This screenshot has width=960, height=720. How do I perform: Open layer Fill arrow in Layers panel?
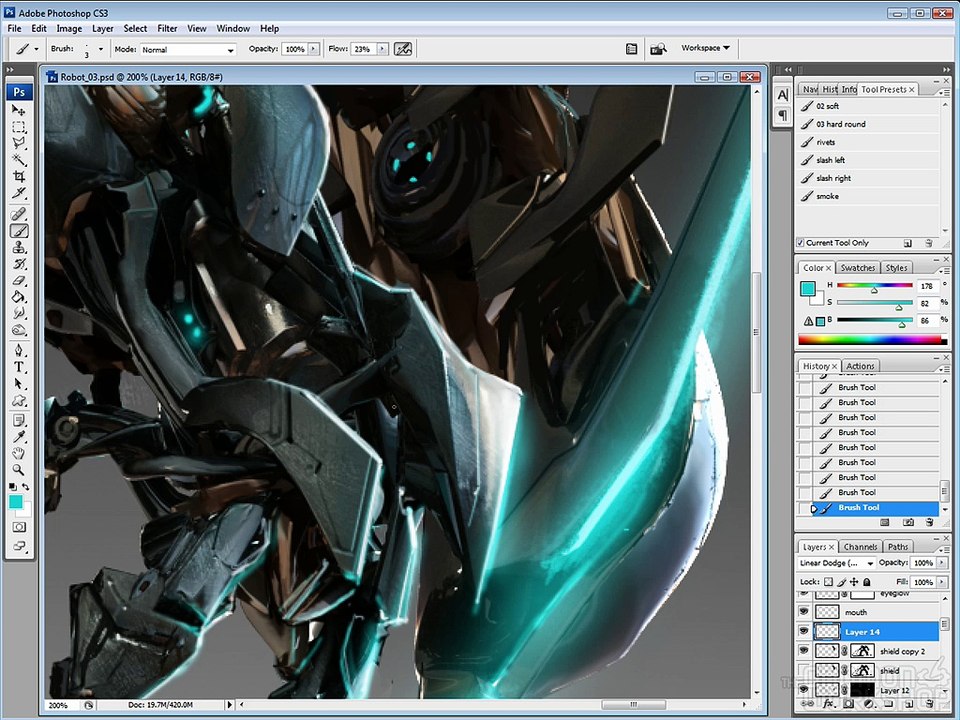tap(942, 582)
